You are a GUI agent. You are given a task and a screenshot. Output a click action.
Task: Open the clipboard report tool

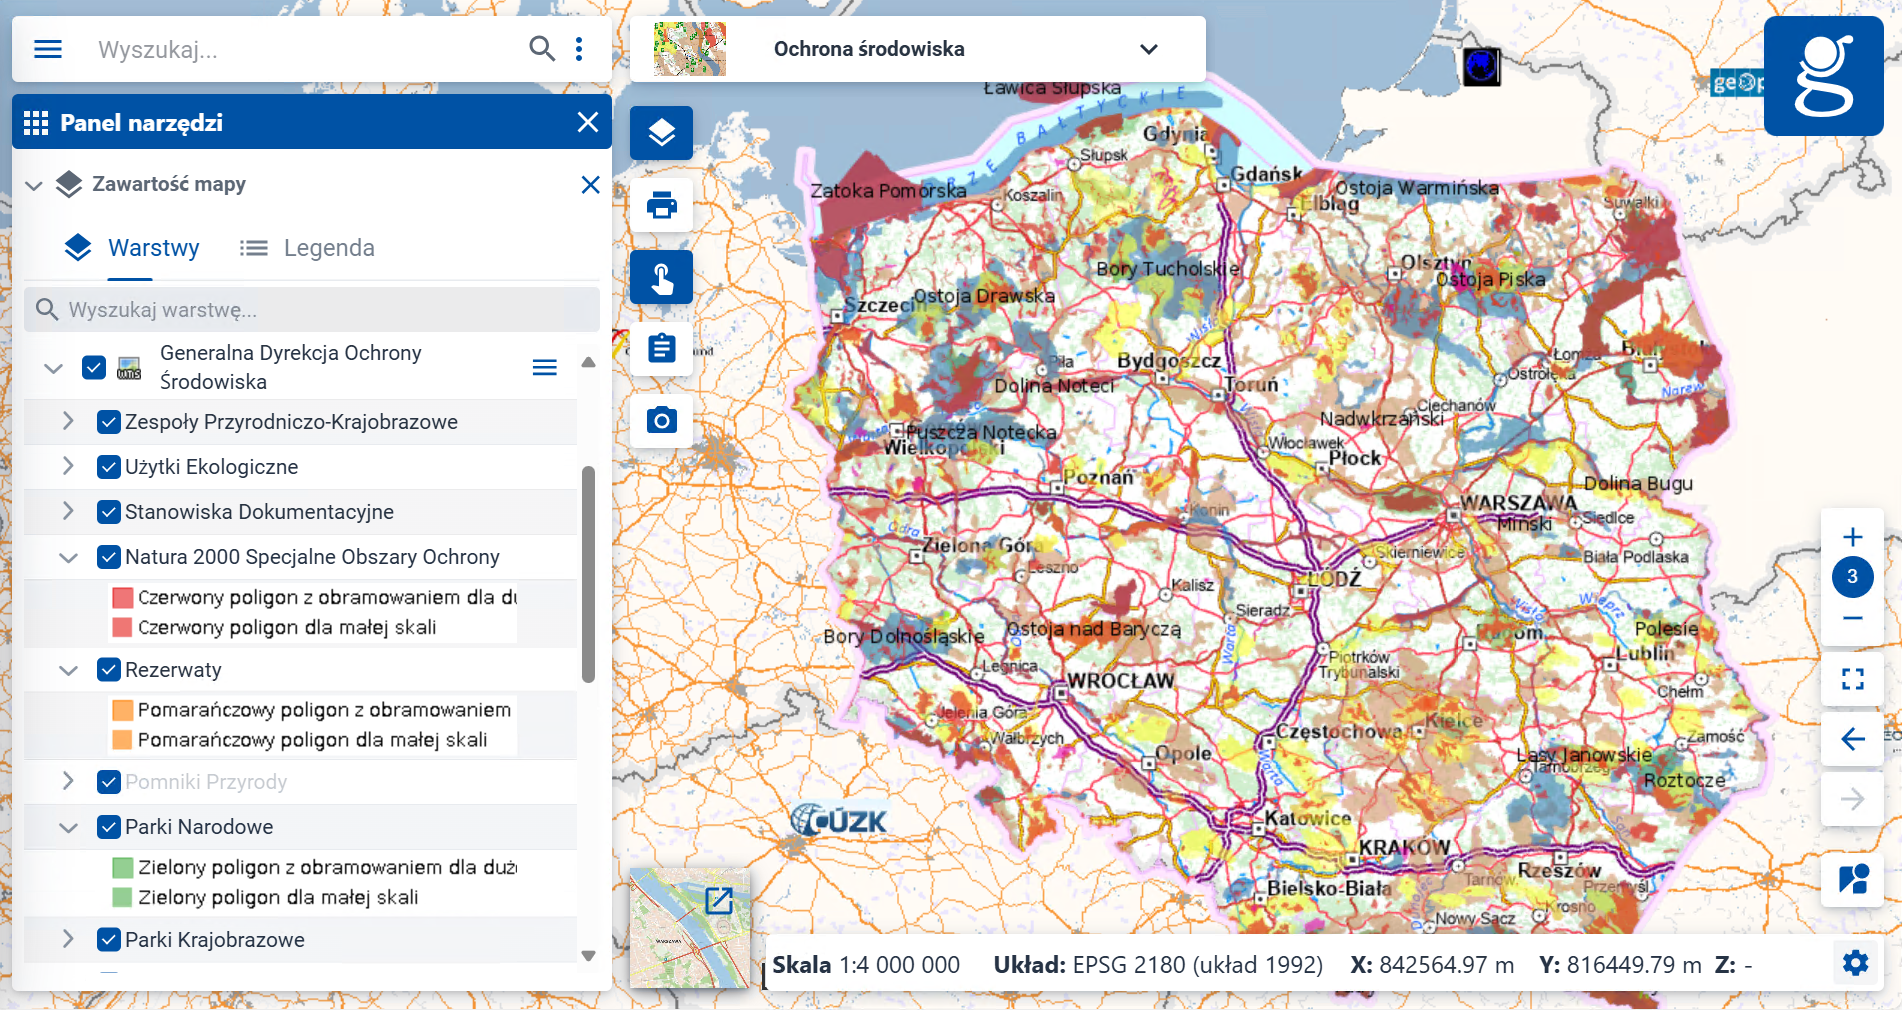point(661,348)
